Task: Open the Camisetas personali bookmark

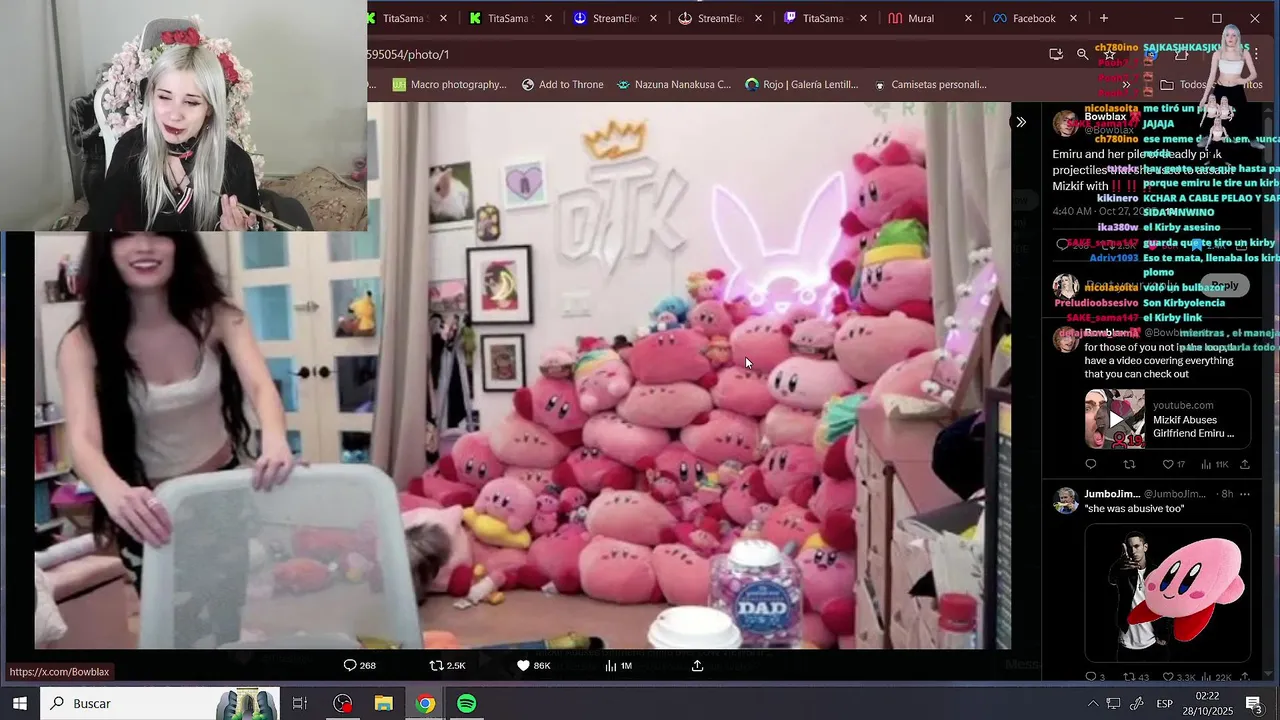Action: (930, 85)
